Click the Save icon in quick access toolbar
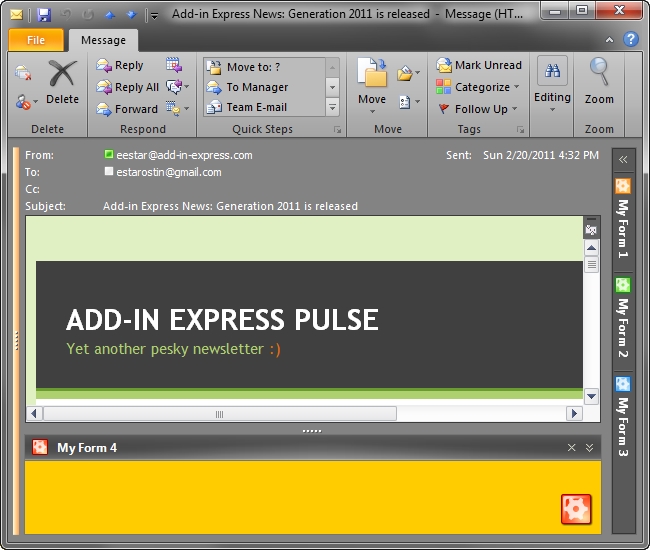This screenshot has width=650, height=550. point(44,15)
